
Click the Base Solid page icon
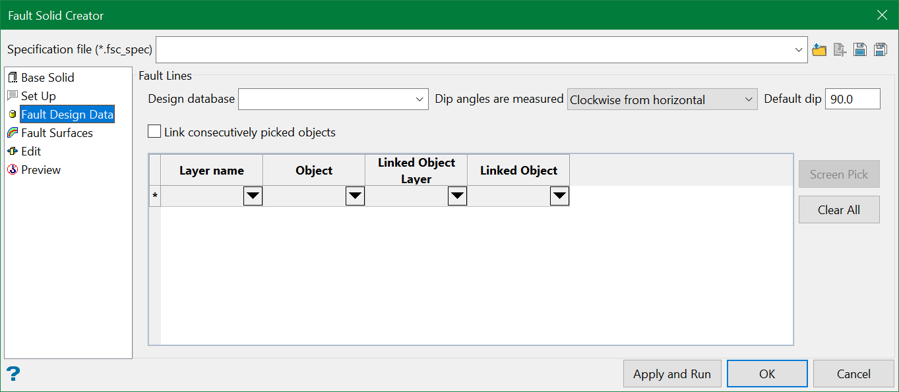[x=13, y=77]
